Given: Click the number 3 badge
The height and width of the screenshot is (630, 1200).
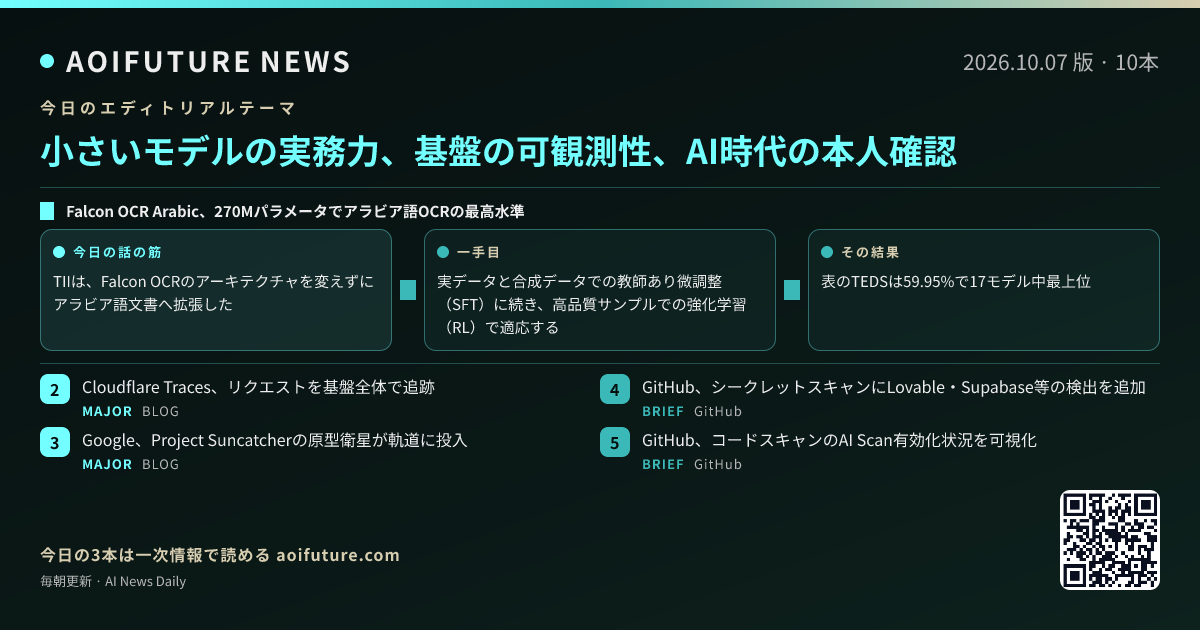Looking at the screenshot, I should tap(54, 443).
